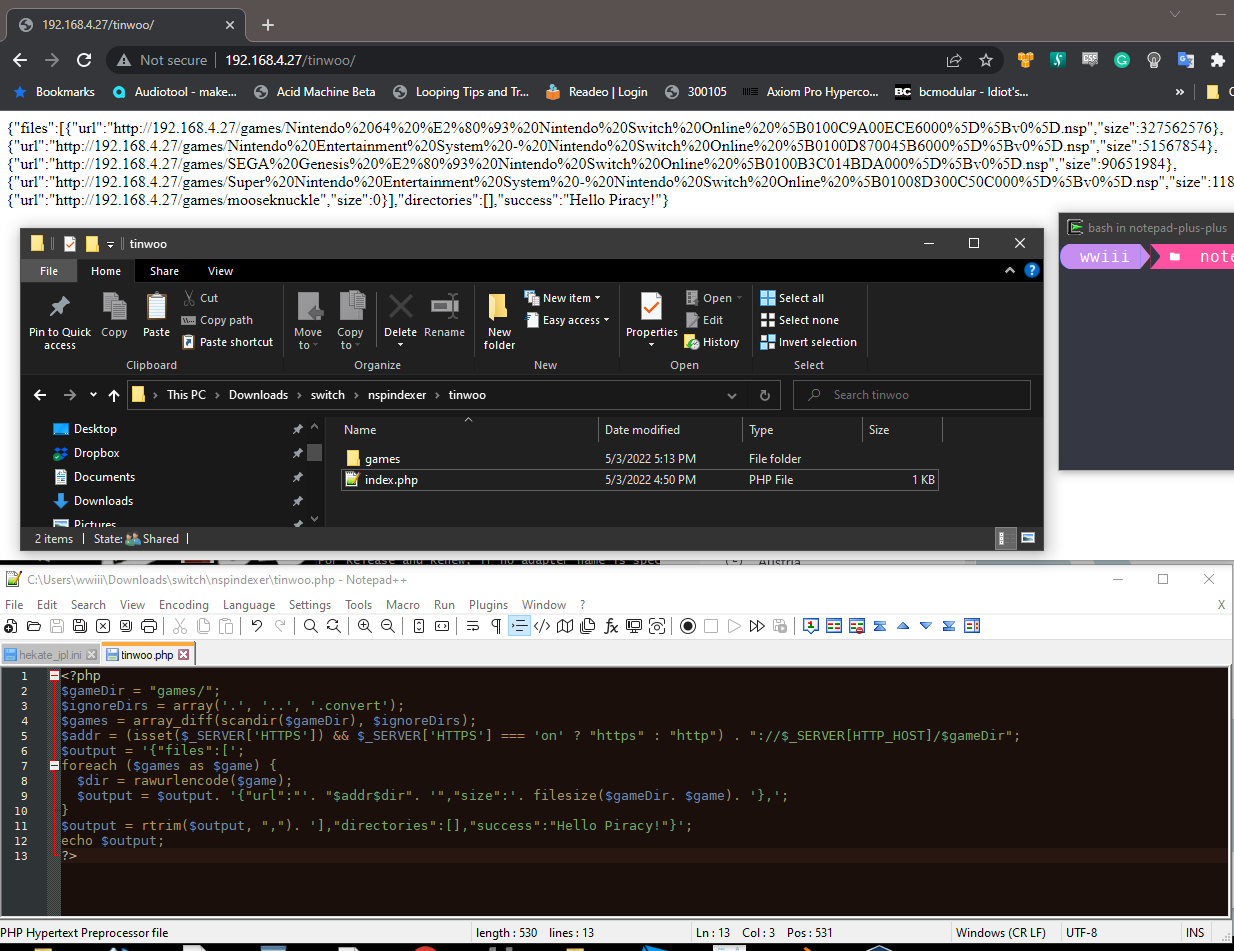Screen dimensions: 1234x951
Task: Click Invert selection in Explorer ribbon
Action: 808,342
